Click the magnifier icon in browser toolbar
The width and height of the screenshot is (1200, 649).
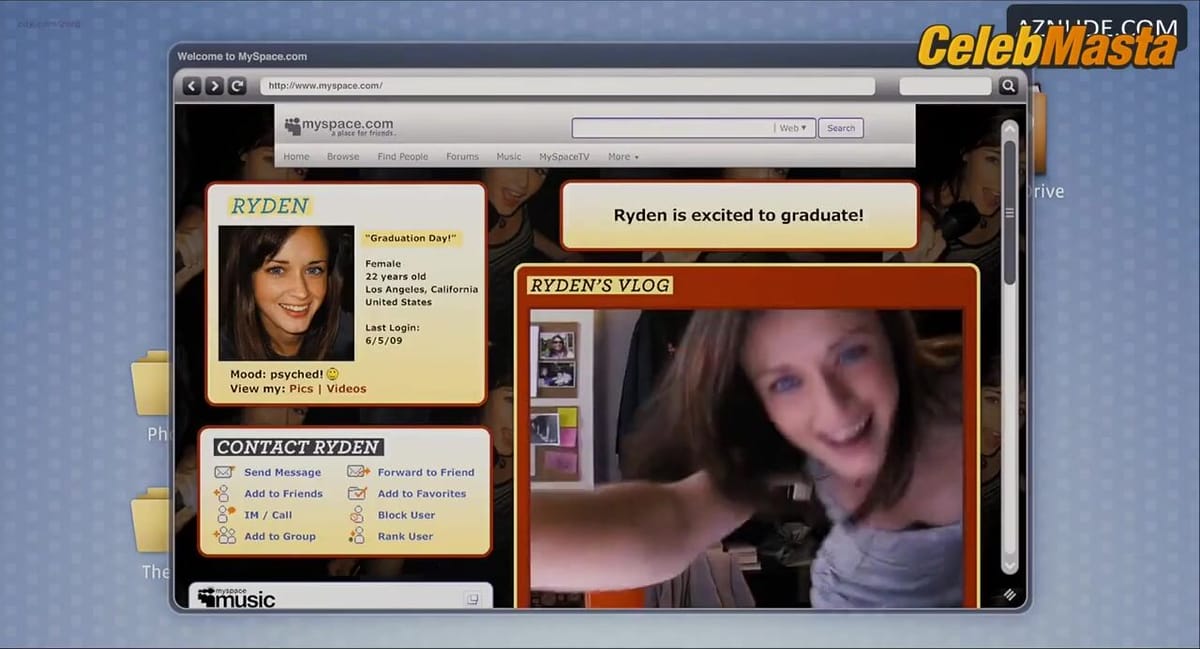pyautogui.click(x=1009, y=86)
